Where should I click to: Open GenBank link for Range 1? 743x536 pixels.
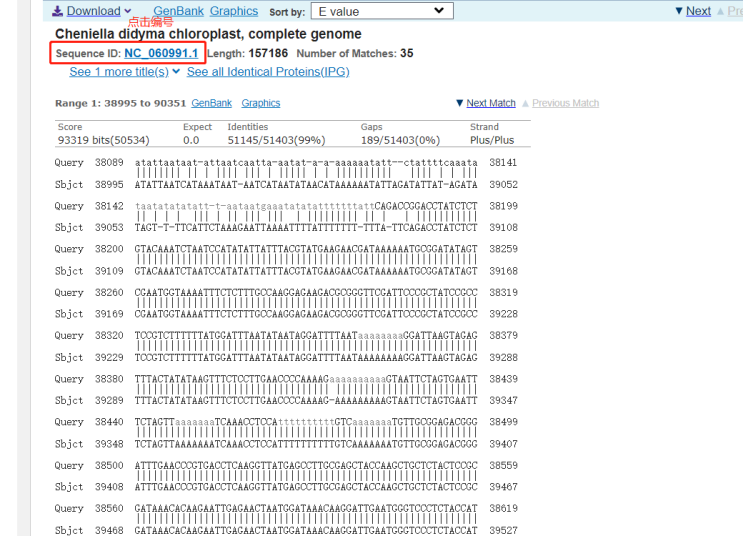pyautogui.click(x=211, y=103)
